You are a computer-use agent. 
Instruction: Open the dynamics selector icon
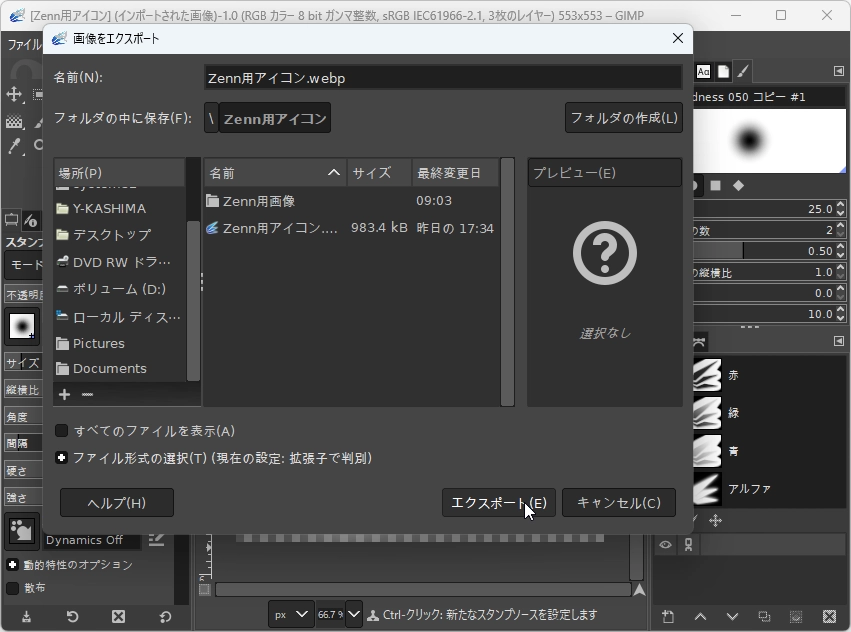(22, 530)
